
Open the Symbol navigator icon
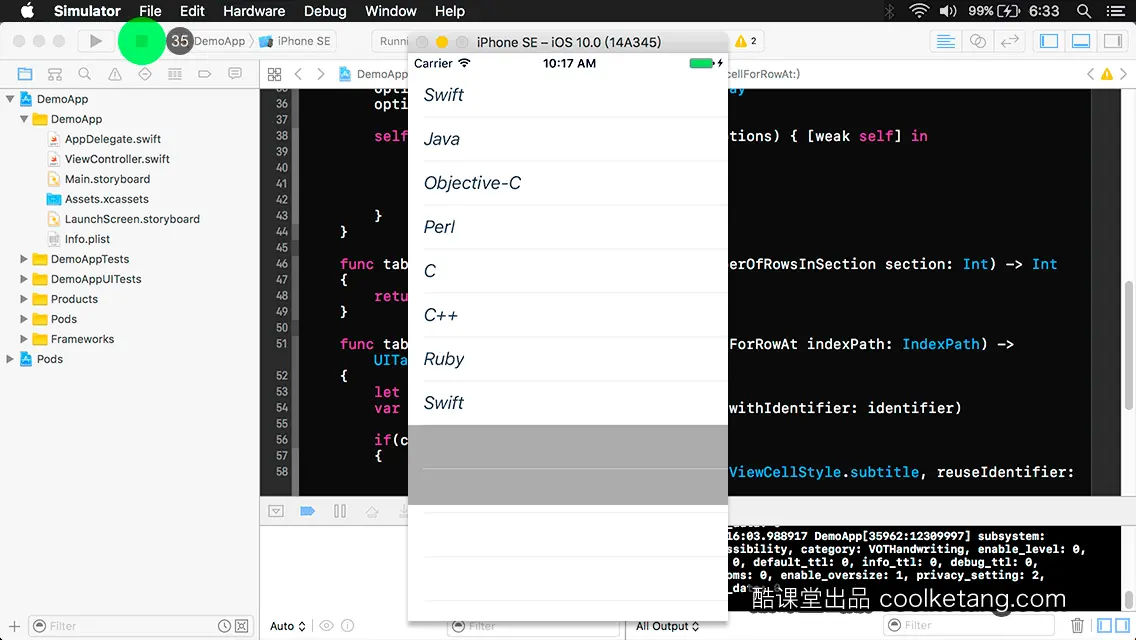click(x=55, y=74)
